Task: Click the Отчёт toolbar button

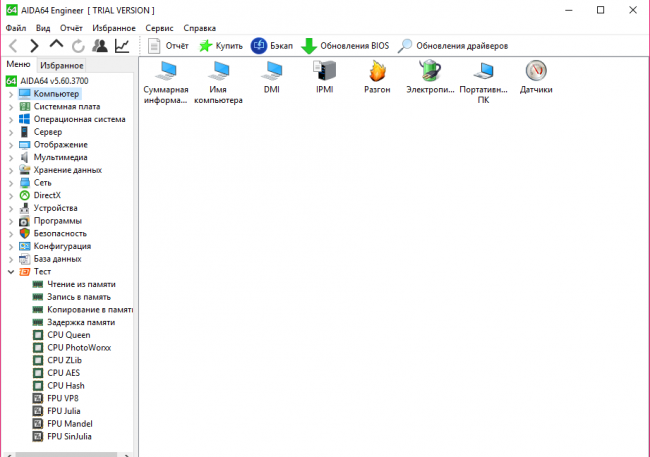Action: click(x=168, y=46)
